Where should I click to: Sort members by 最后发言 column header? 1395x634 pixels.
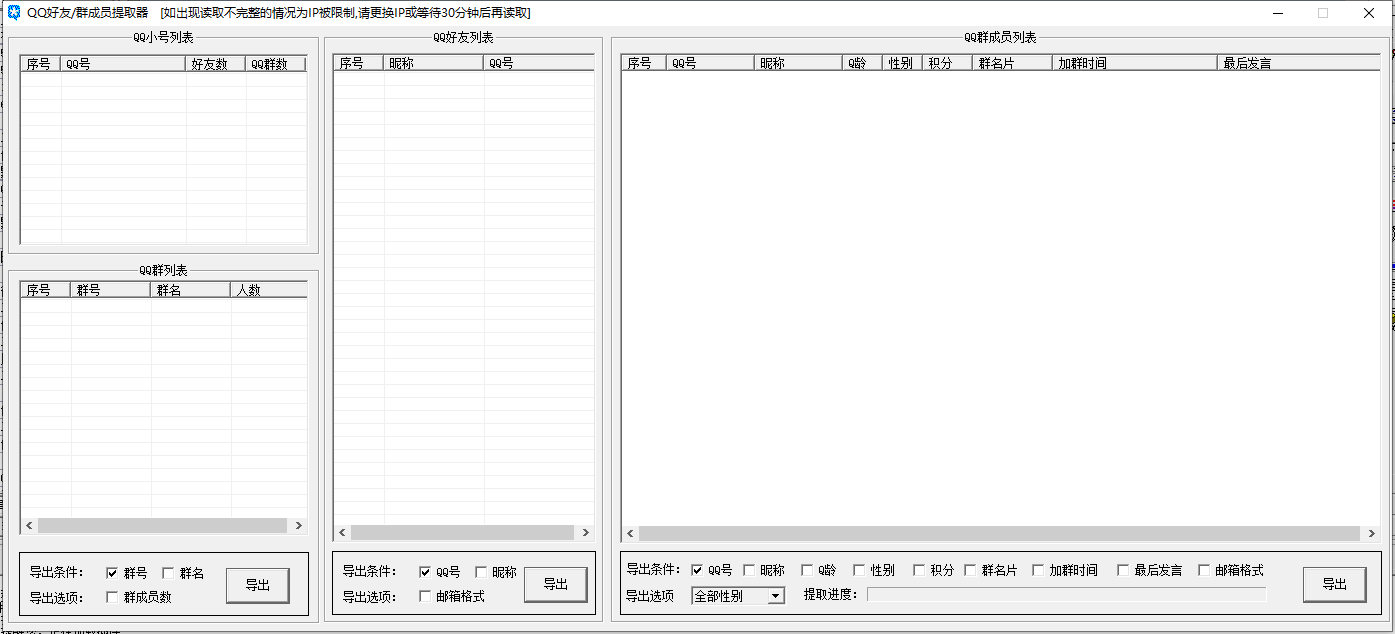coord(1299,63)
